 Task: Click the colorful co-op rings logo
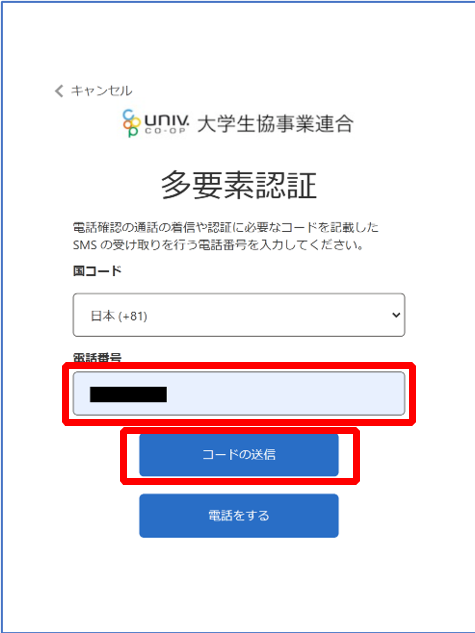click(x=132, y=123)
